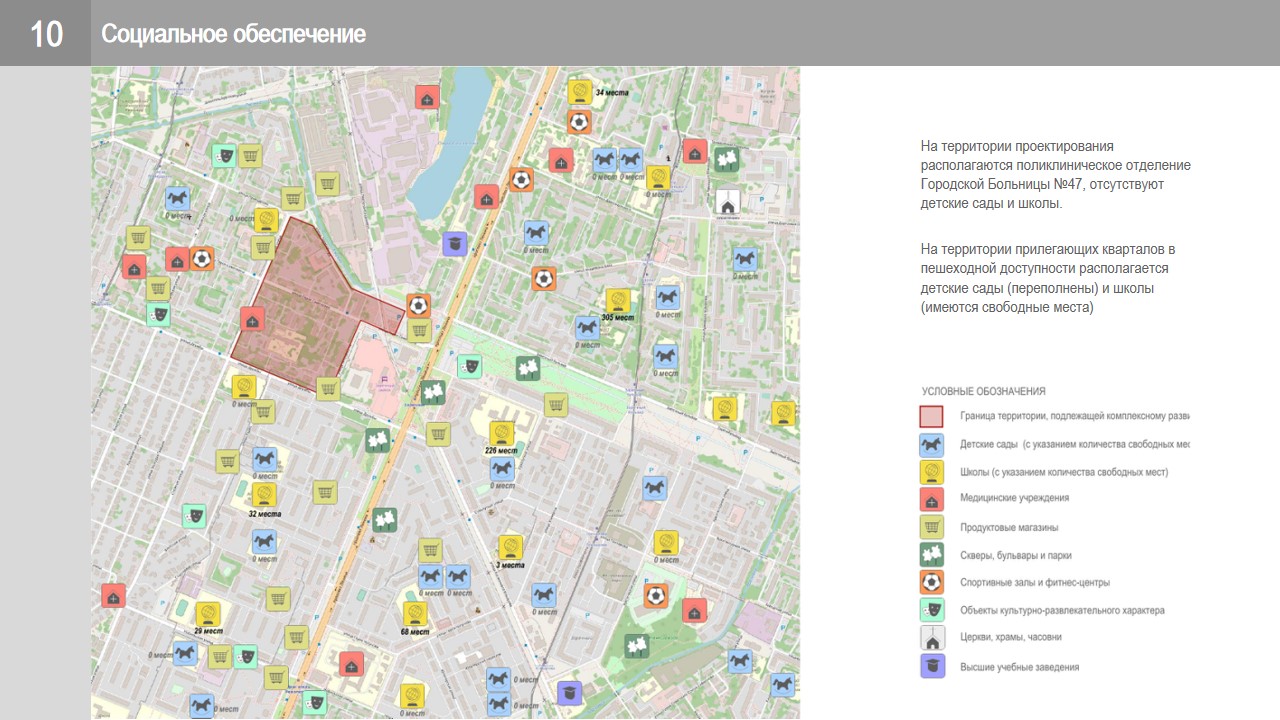Viewport: 1280px width, 720px height.
Task: Click the church icon on the map
Action: [727, 203]
